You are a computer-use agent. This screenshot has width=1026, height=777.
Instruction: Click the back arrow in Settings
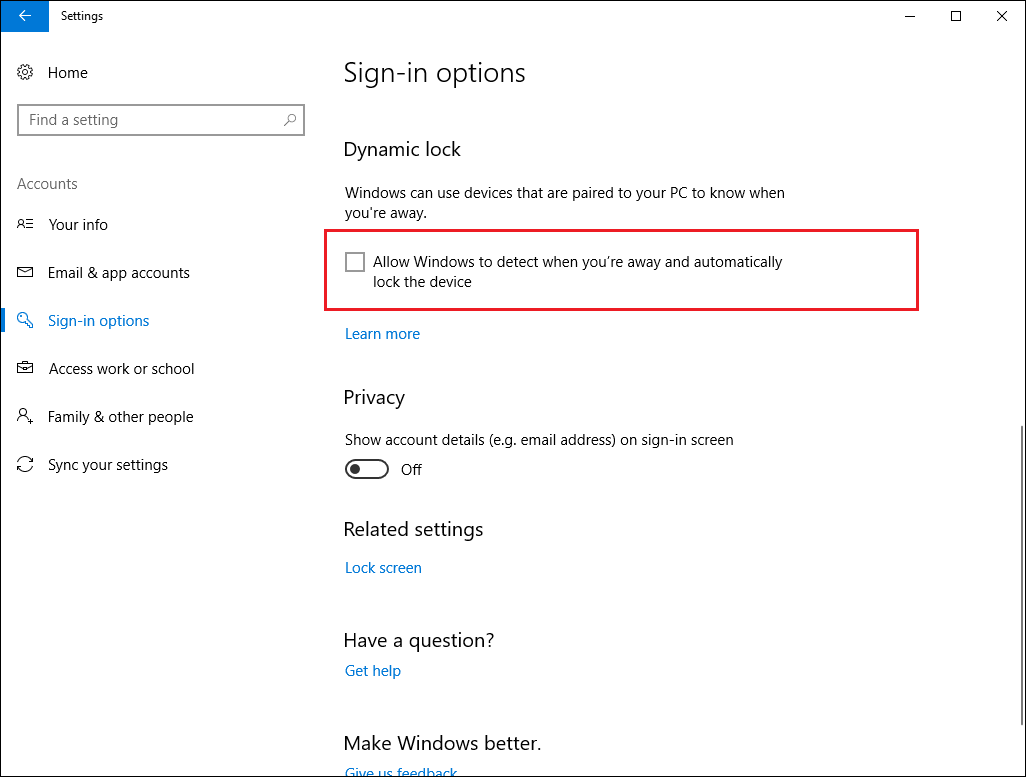(24, 16)
